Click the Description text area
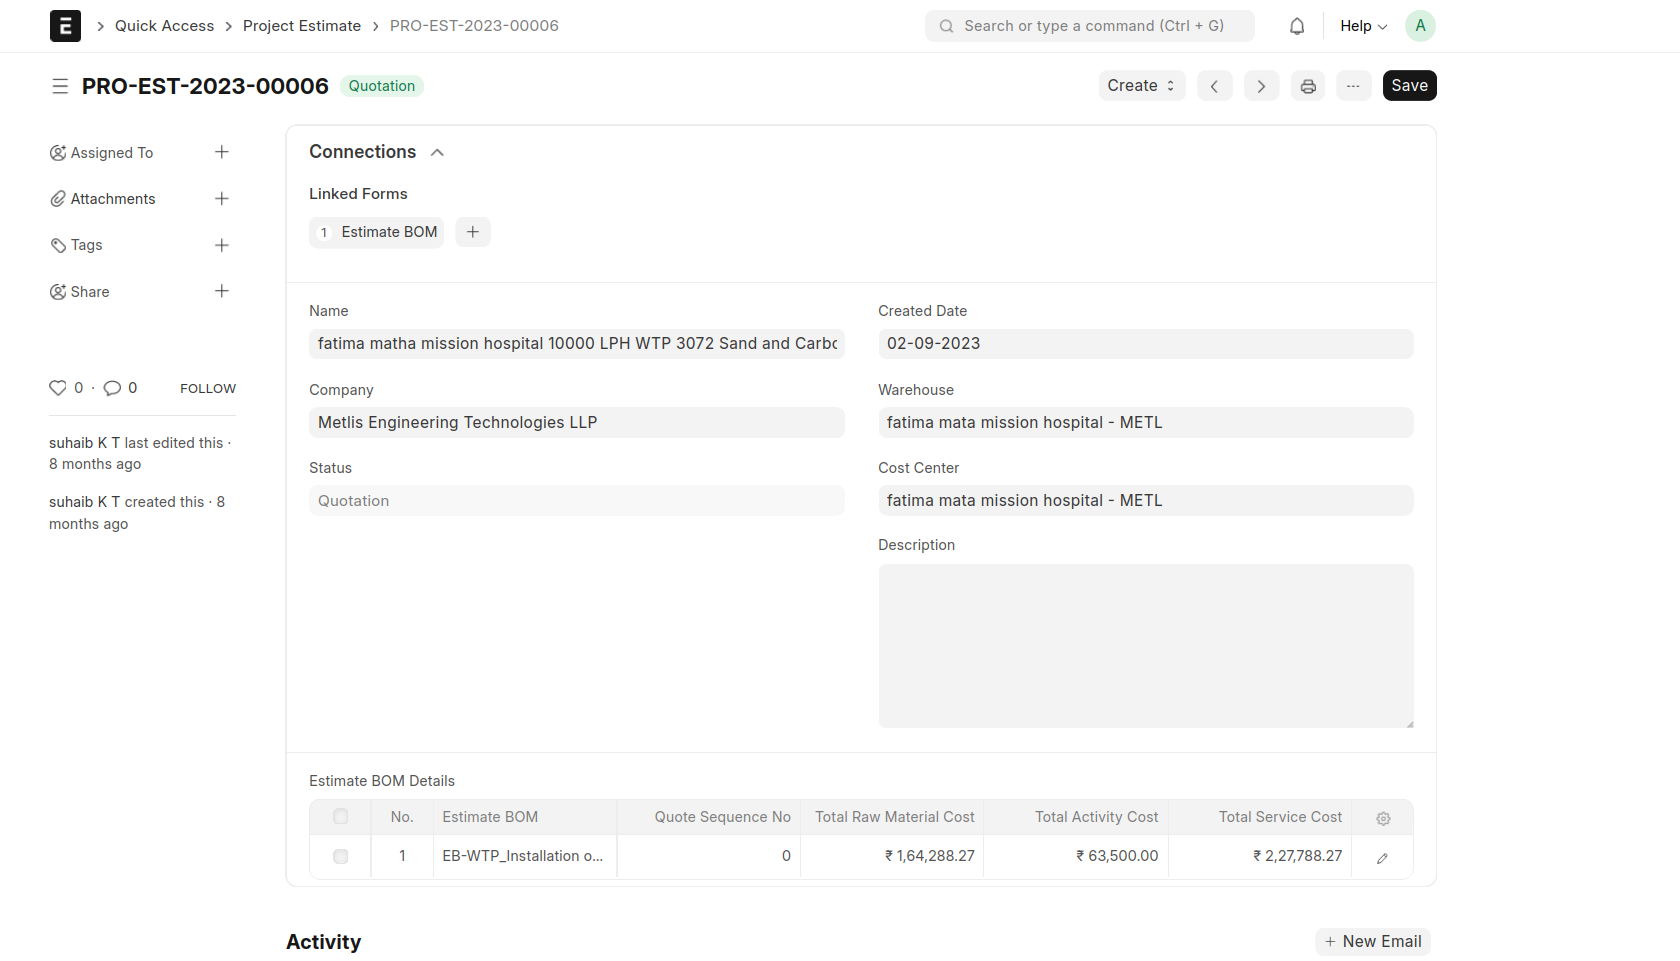The image size is (1680, 961). tap(1145, 645)
